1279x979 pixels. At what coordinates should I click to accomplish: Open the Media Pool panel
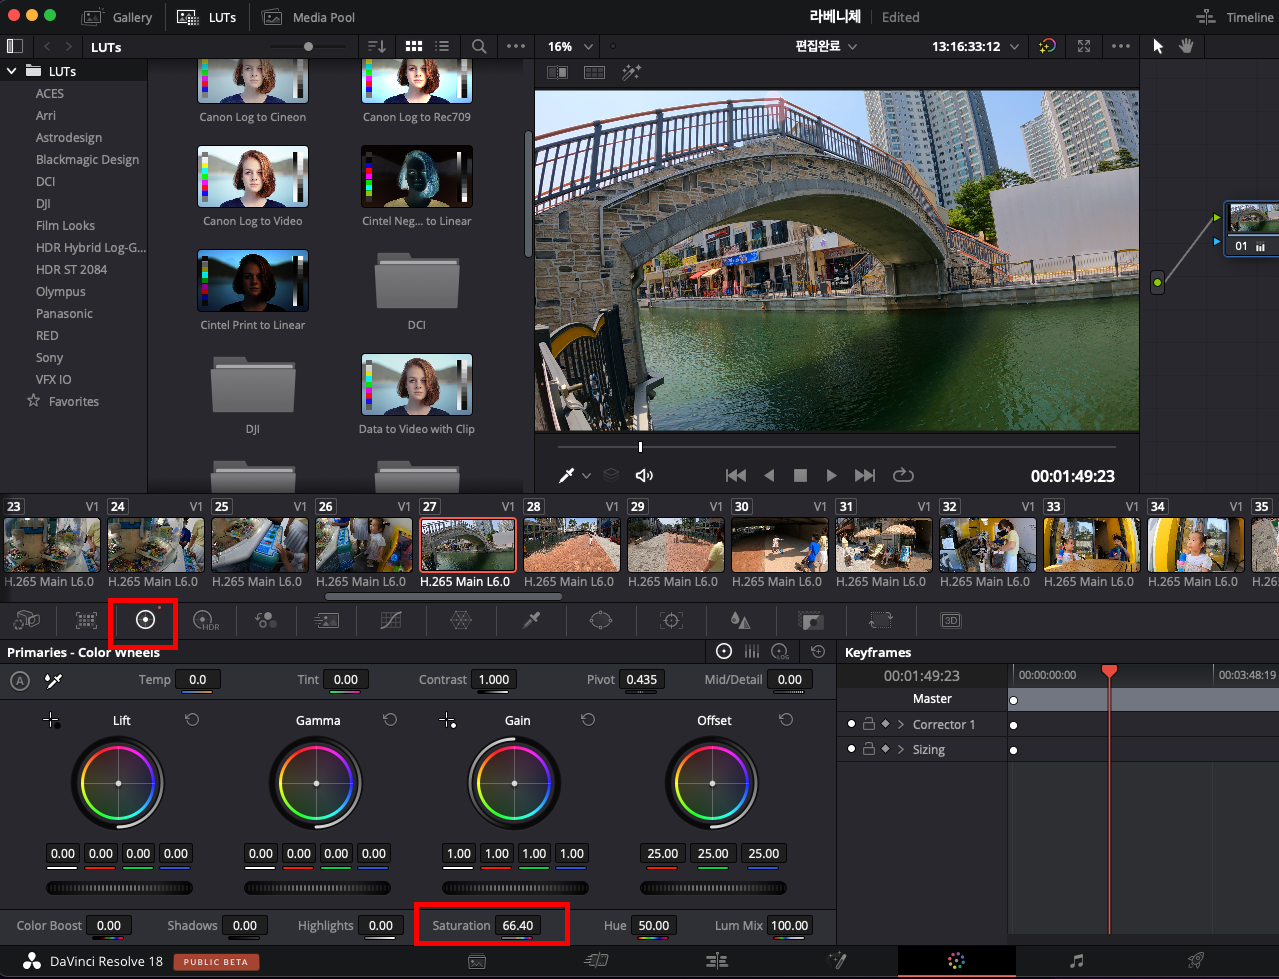308,17
